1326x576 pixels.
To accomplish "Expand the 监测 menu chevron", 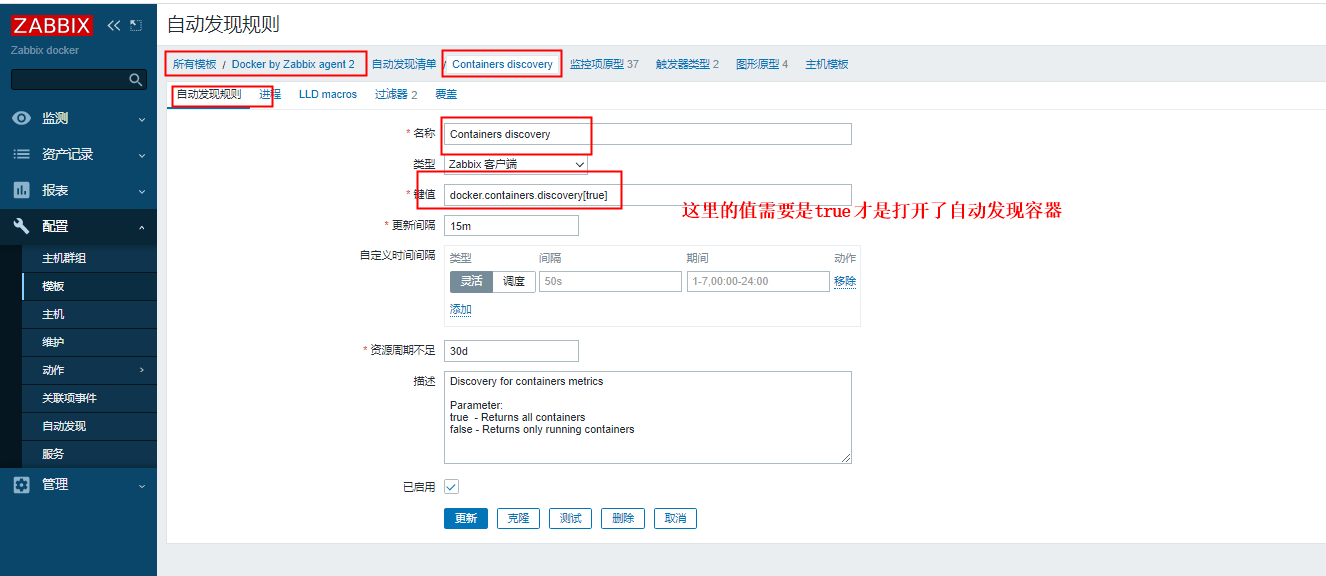I will (141, 119).
